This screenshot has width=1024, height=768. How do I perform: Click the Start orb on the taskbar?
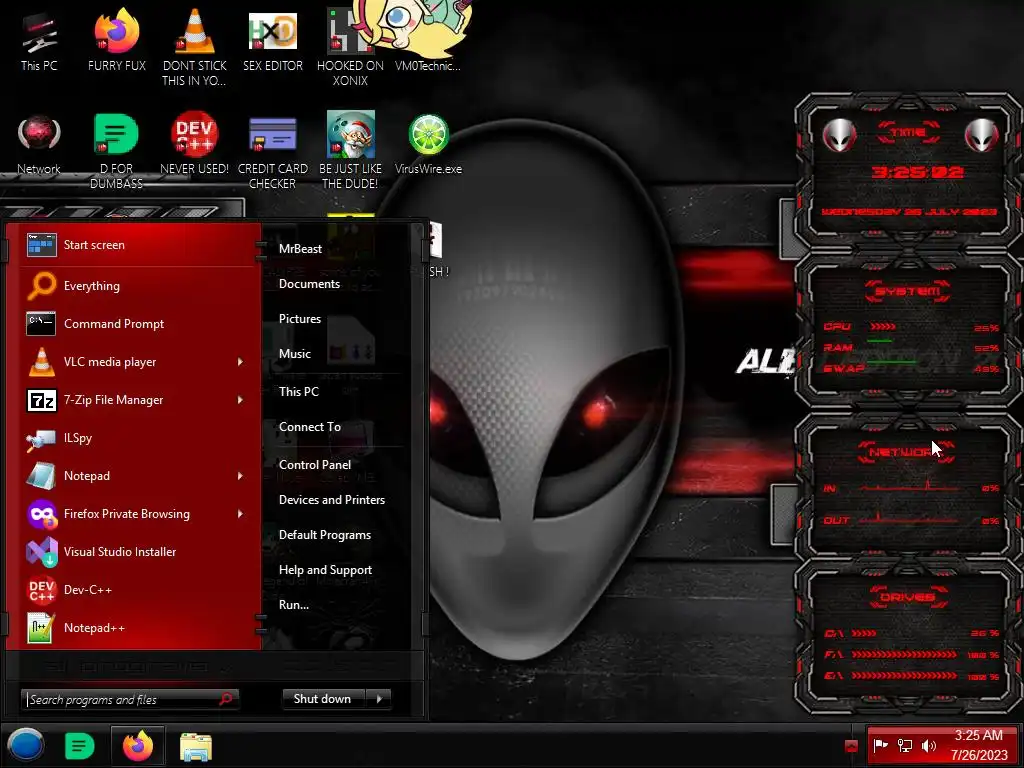25,745
